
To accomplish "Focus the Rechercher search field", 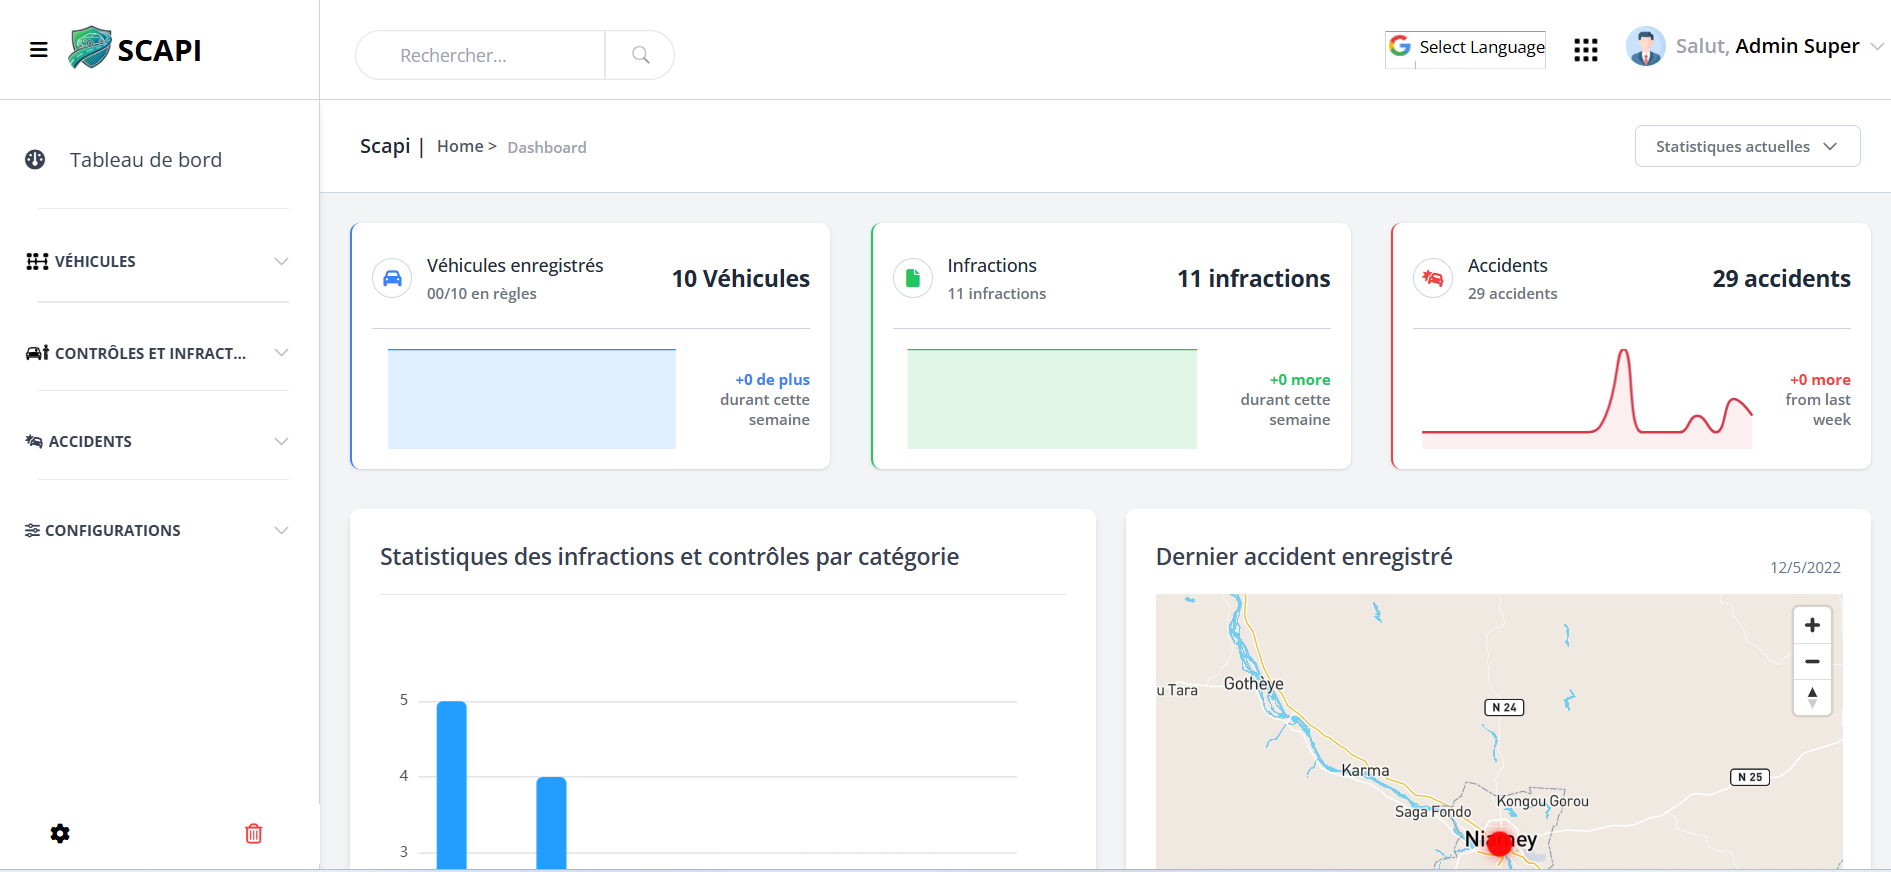I will tap(480, 55).
